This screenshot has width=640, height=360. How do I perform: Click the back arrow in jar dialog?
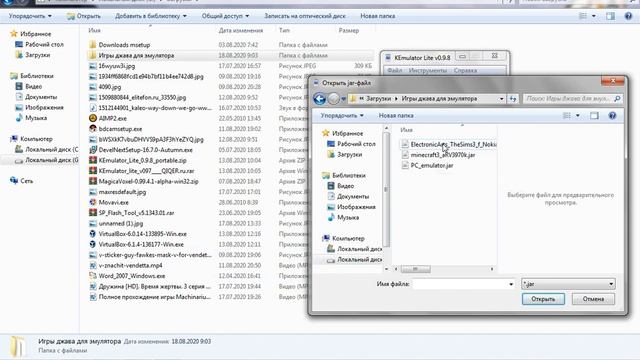pyautogui.click(x=320, y=99)
